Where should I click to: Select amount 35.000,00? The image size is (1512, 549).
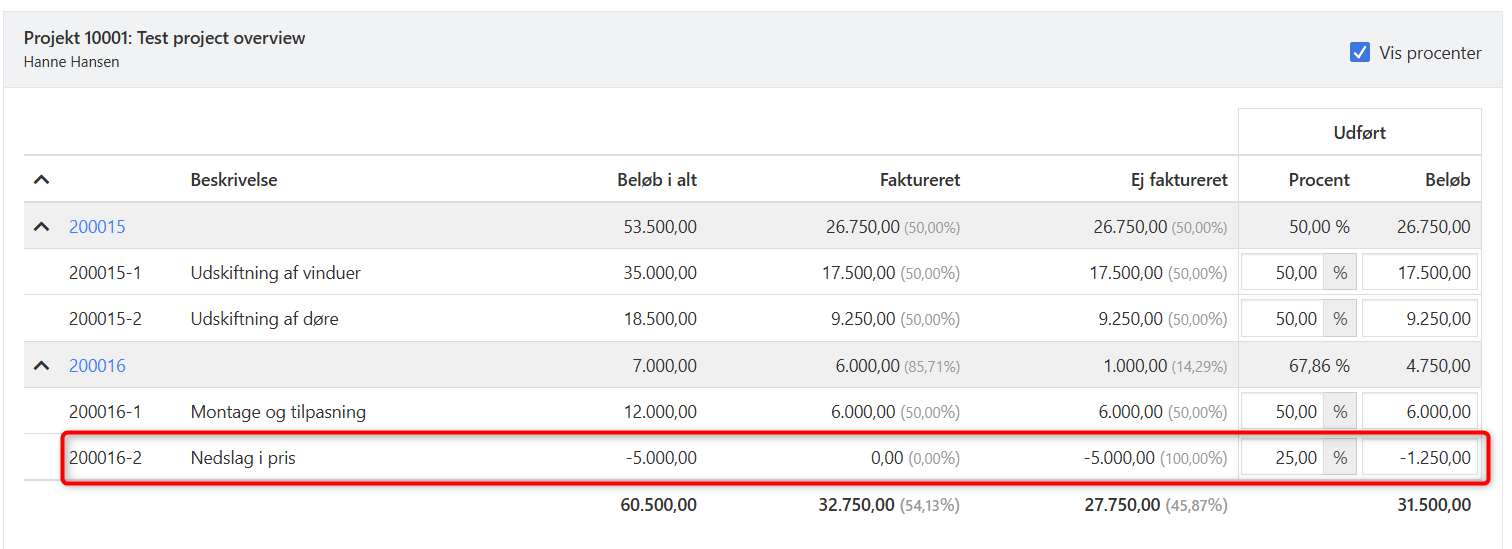pyautogui.click(x=660, y=273)
